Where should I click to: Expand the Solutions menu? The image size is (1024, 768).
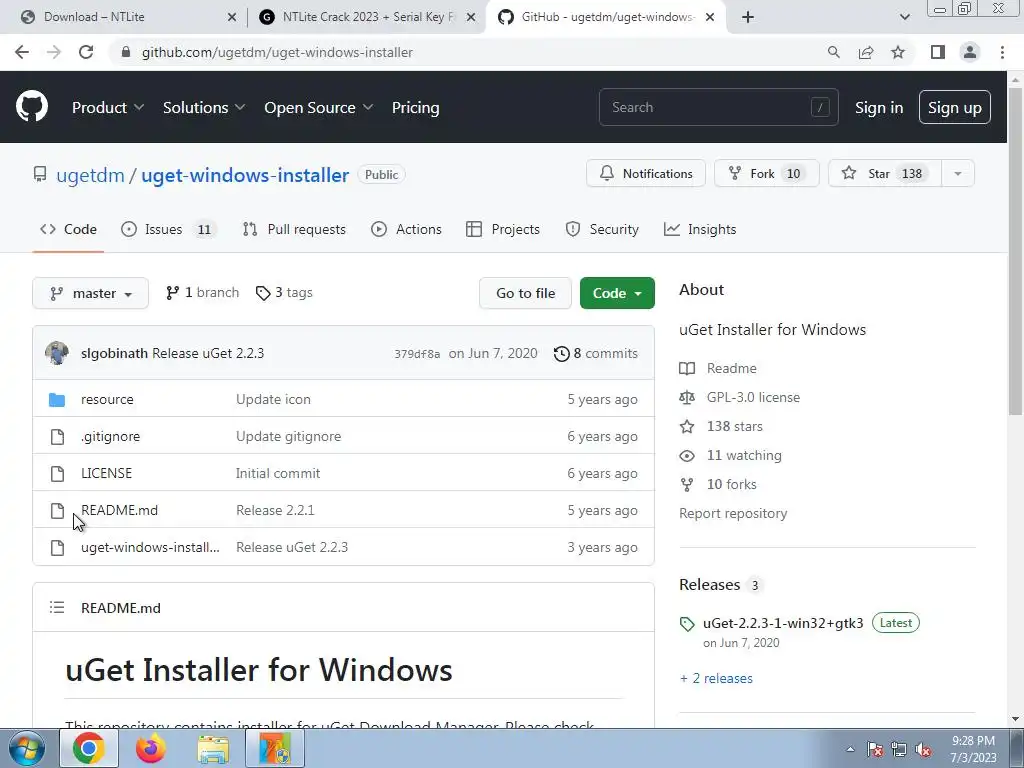coord(204,108)
